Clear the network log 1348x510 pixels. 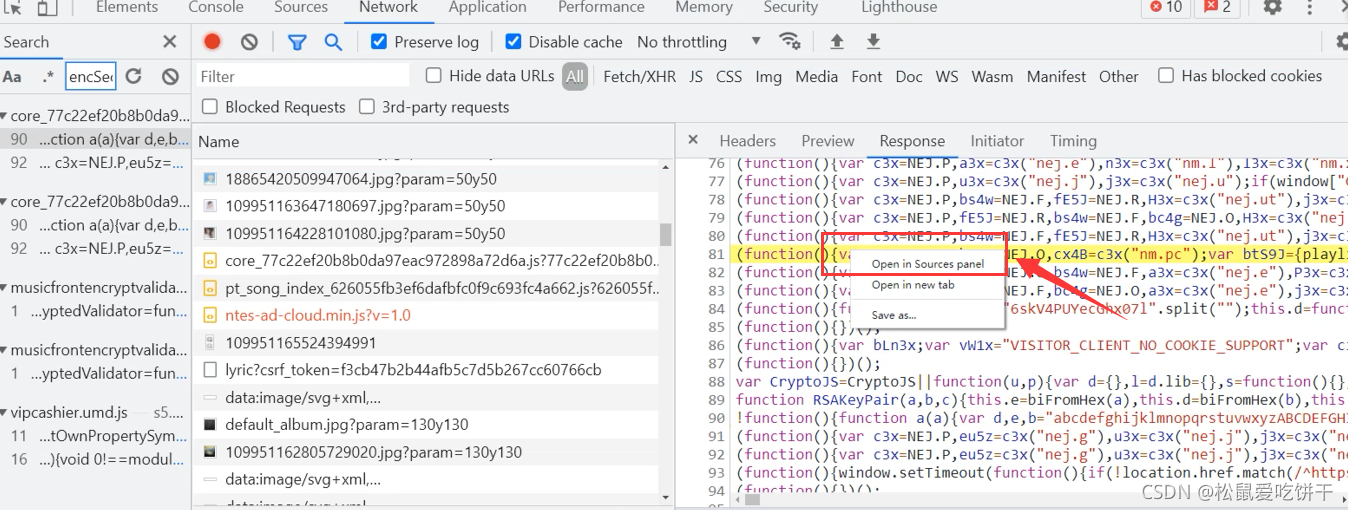pos(249,42)
